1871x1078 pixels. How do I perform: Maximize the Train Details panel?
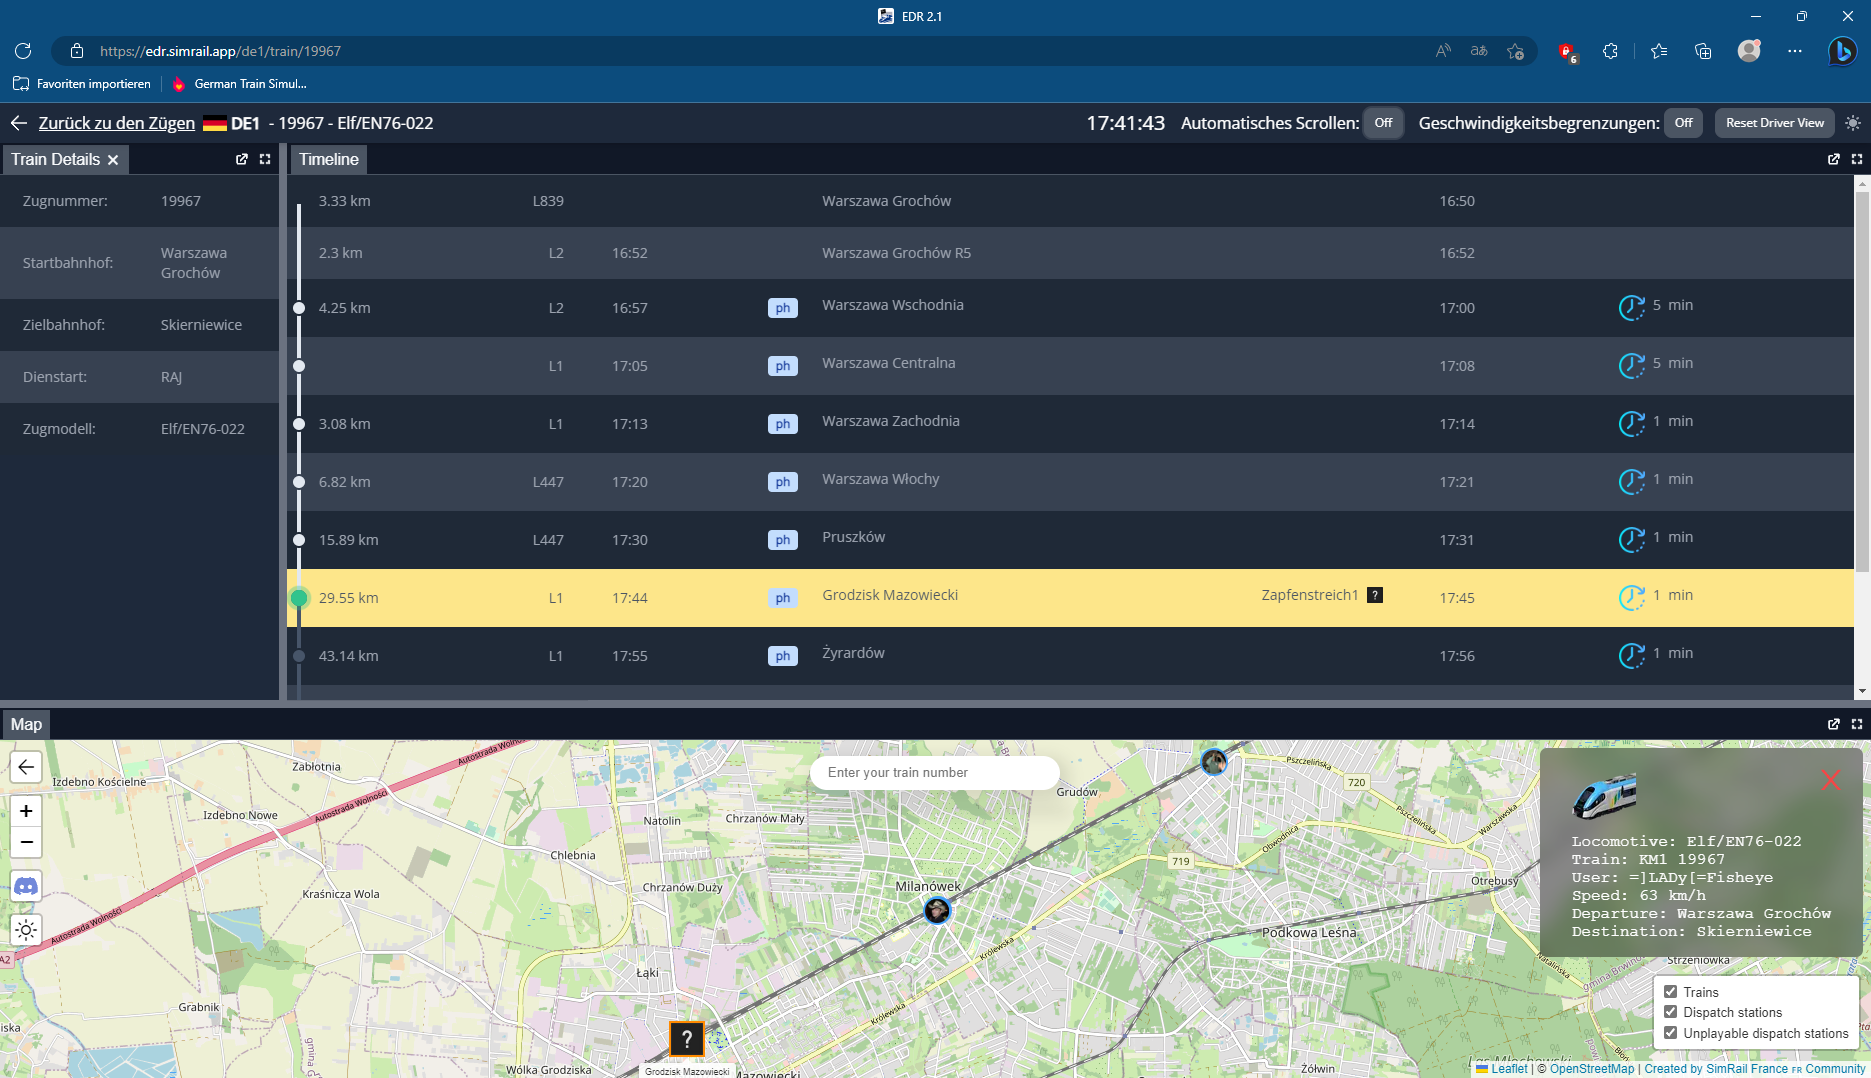[x=265, y=159]
